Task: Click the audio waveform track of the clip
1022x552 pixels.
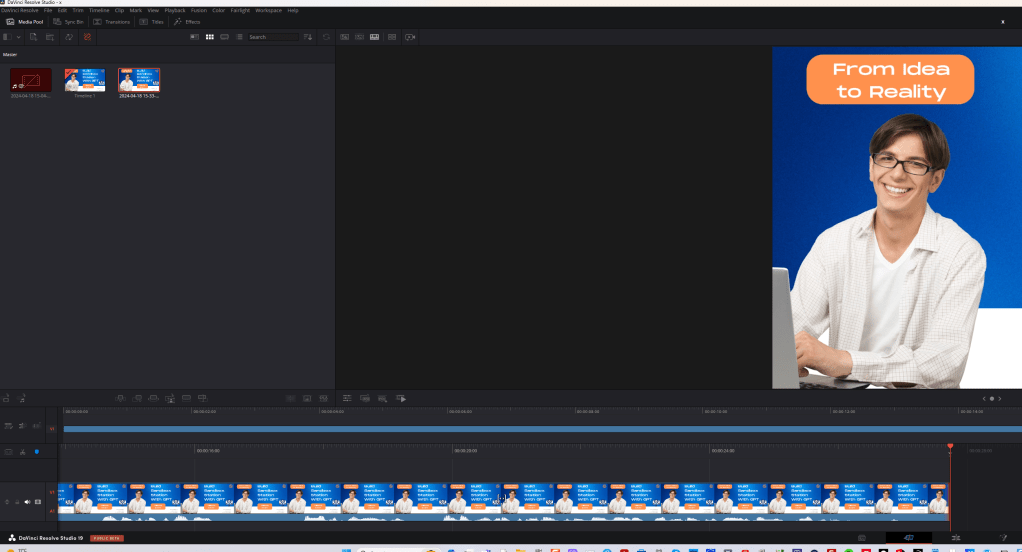Action: pos(503,517)
